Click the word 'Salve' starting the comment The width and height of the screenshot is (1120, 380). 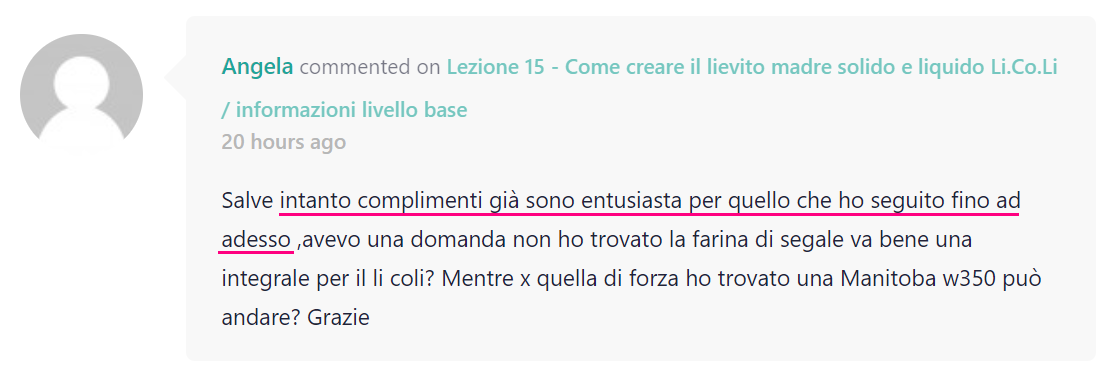click(248, 201)
